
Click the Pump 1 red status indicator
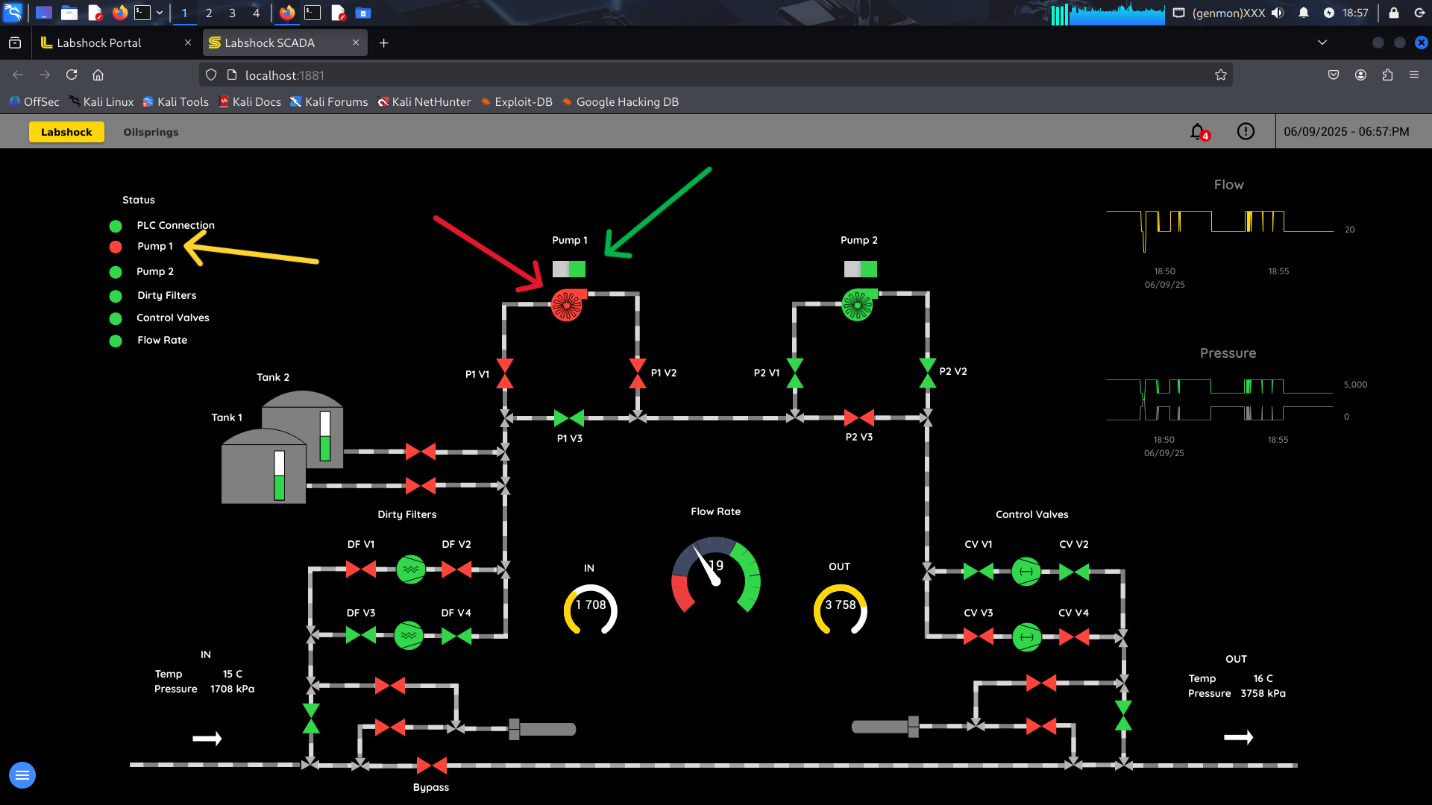[x=116, y=247]
